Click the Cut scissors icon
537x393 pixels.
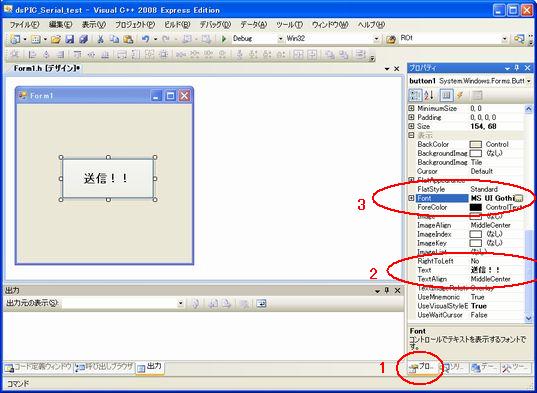pos(100,39)
